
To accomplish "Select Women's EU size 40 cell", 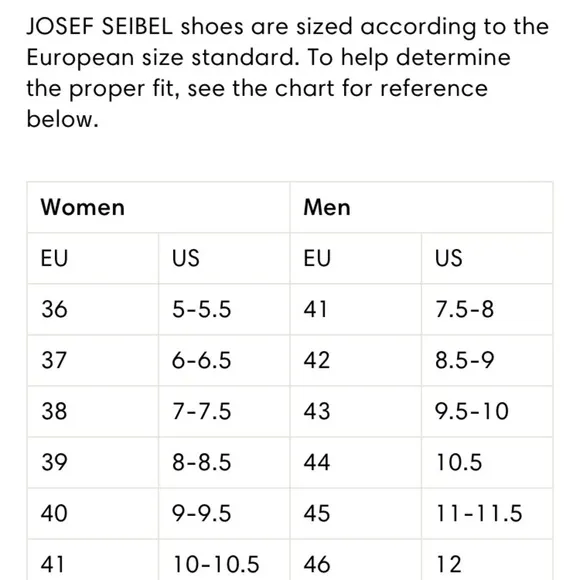I will pos(93,513).
